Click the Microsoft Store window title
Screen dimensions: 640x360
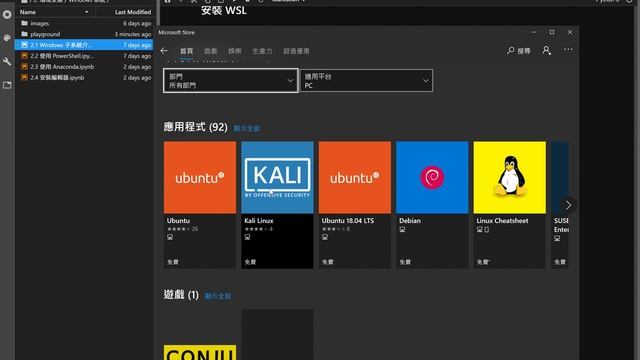pyautogui.click(x=177, y=32)
